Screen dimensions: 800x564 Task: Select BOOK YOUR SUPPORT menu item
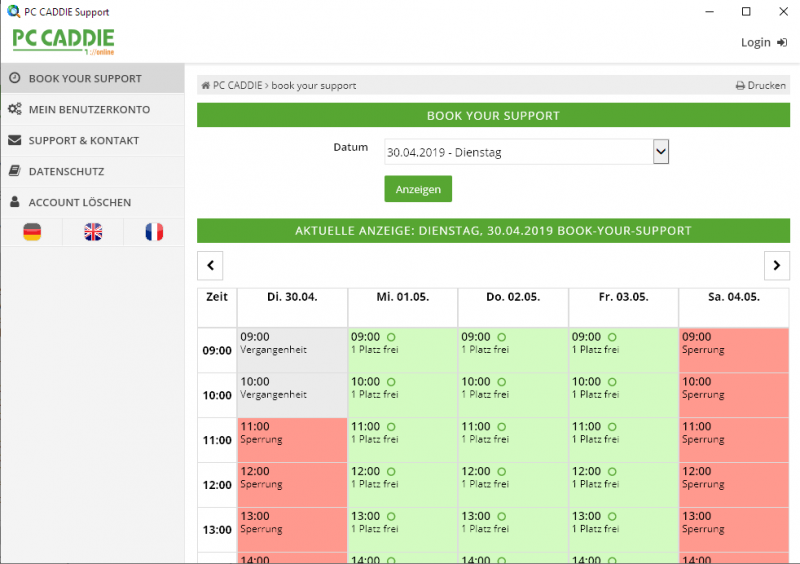pos(92,79)
